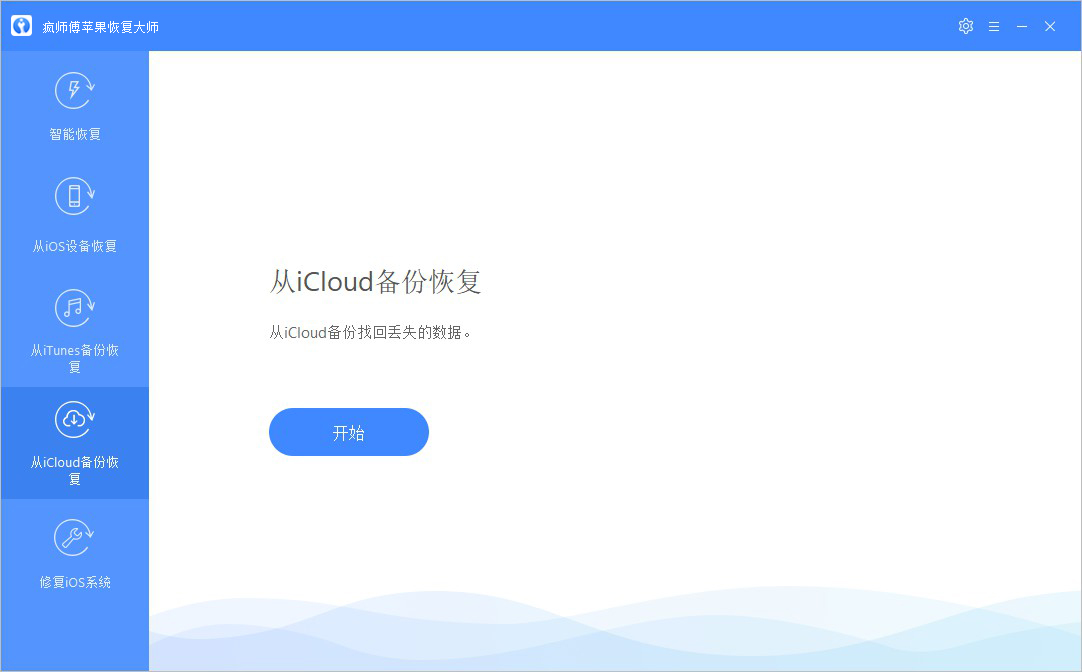Switch to the 从iOS设备恢复 label
The height and width of the screenshot is (672, 1082).
click(x=75, y=246)
